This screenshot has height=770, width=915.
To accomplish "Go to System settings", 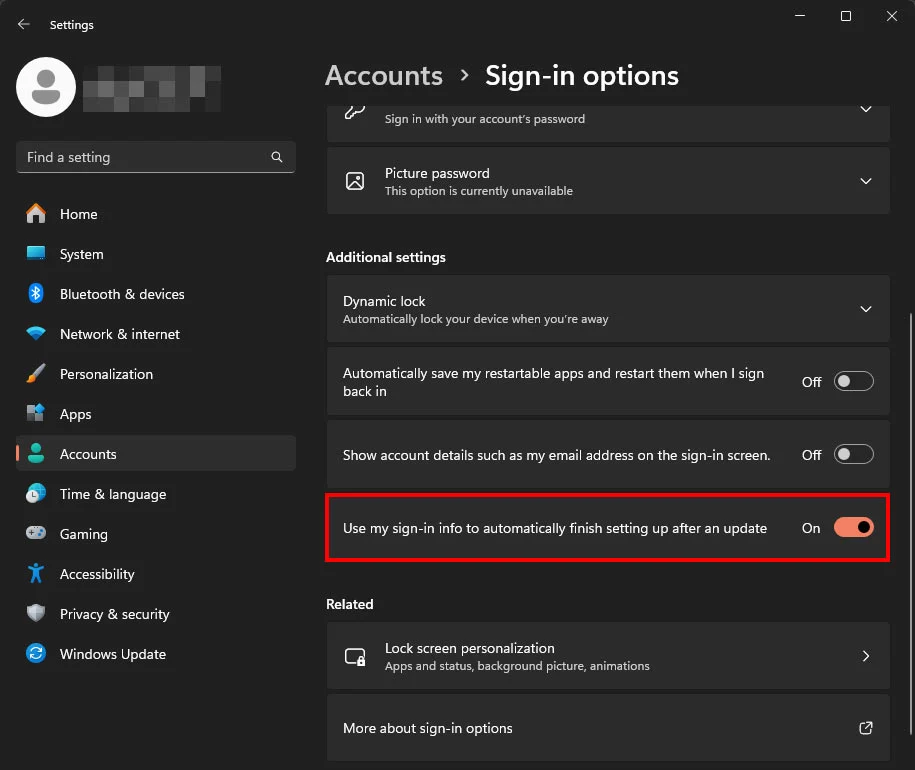I will pos(156,254).
